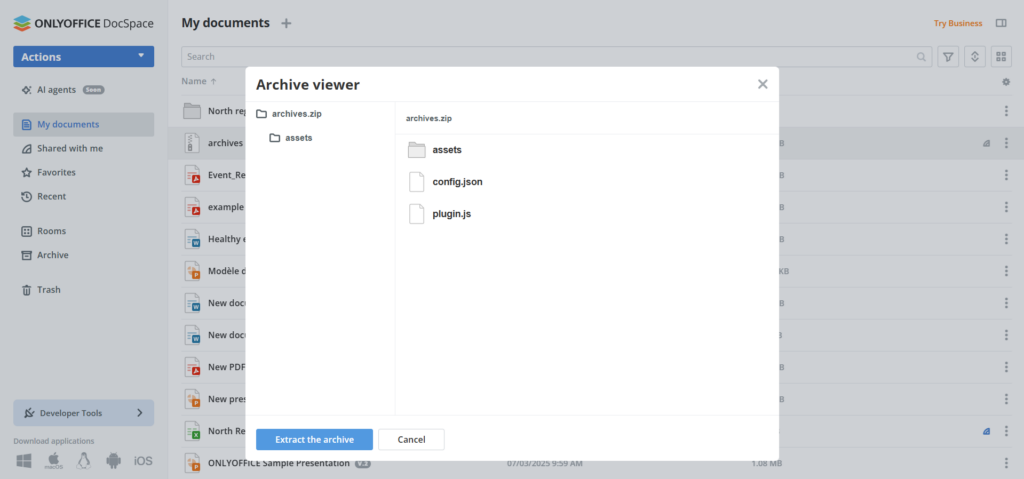The height and width of the screenshot is (479, 1024).
Task: Expand Developer Tools menu
Action: coord(84,413)
